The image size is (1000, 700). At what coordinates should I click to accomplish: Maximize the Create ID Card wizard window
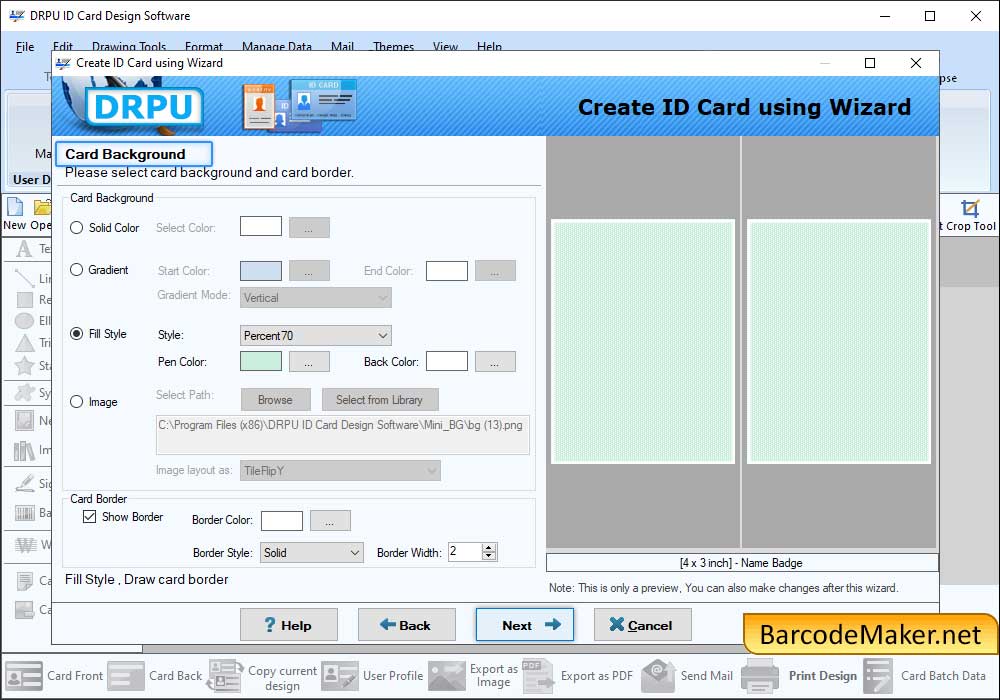869,62
